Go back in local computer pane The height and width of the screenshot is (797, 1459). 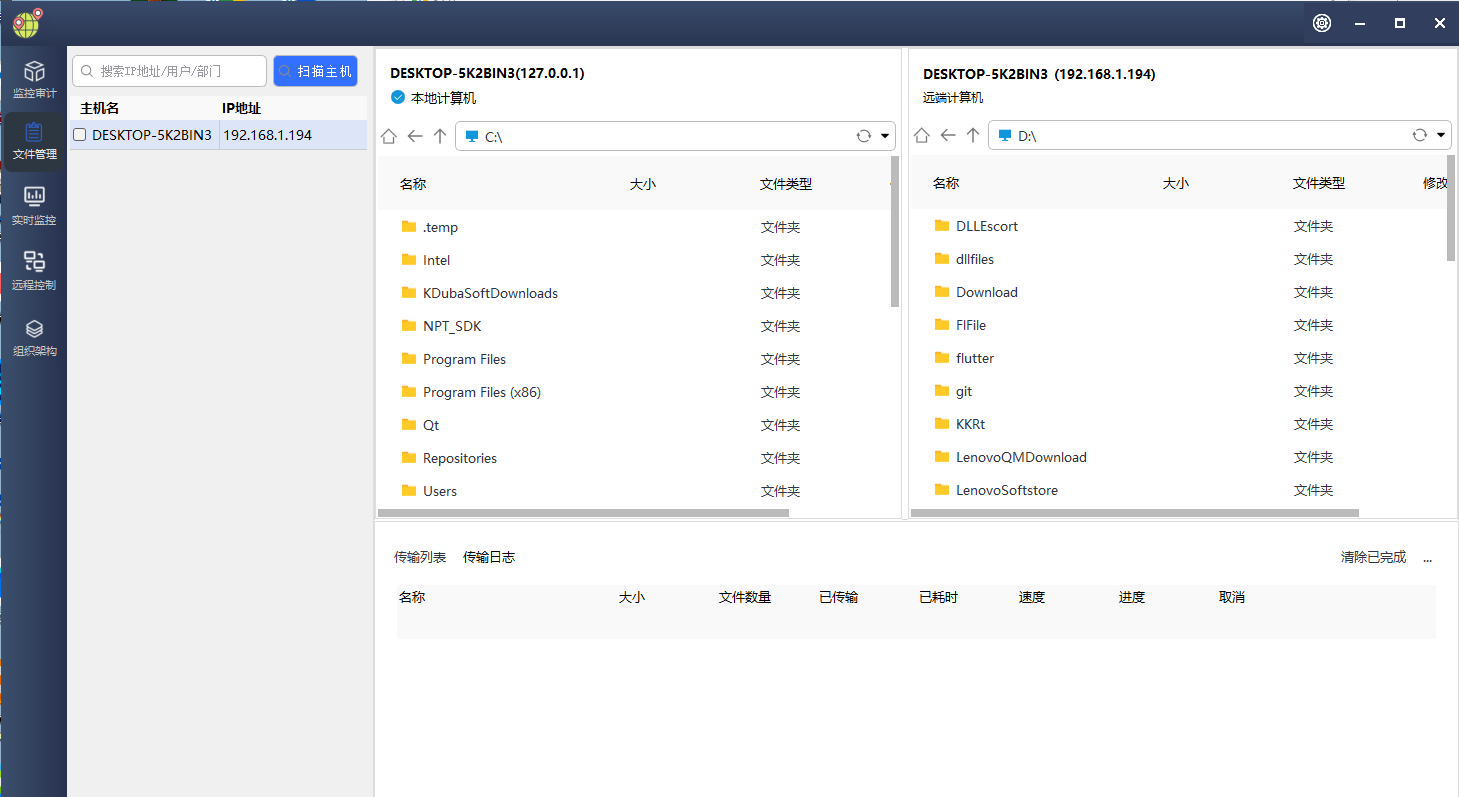pos(415,136)
